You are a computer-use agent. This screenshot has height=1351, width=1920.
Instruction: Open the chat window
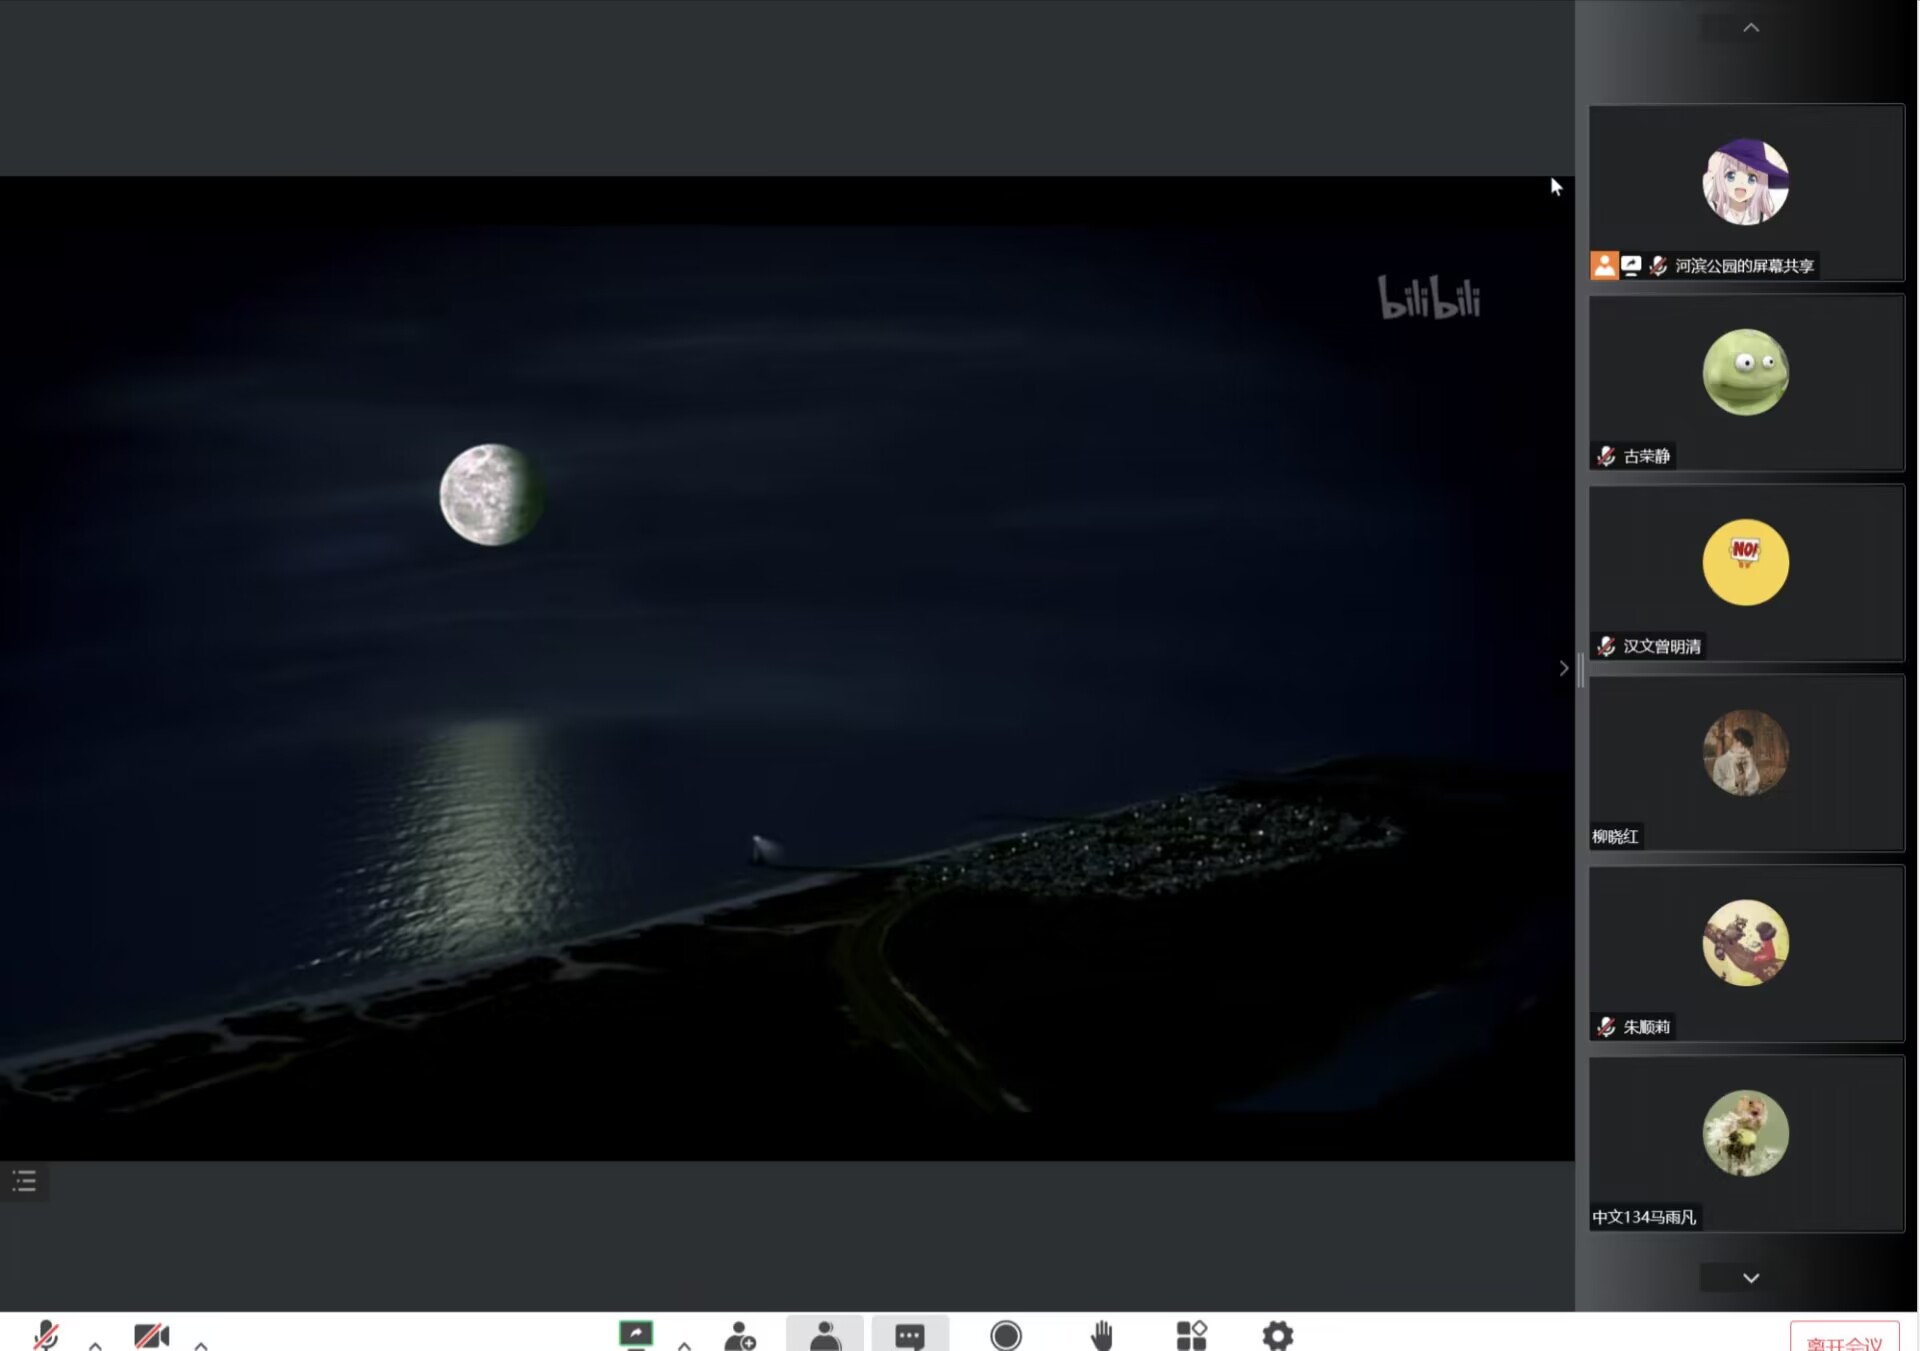tap(909, 1336)
